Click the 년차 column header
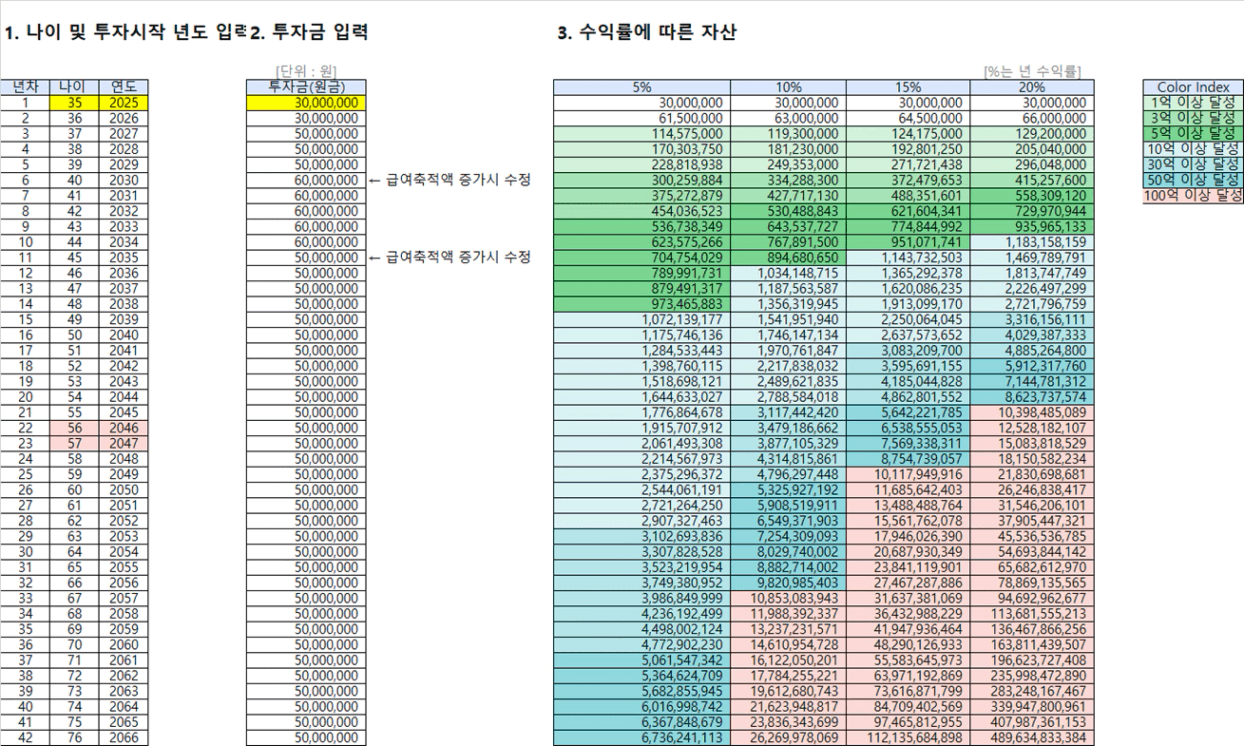 [x=23, y=87]
